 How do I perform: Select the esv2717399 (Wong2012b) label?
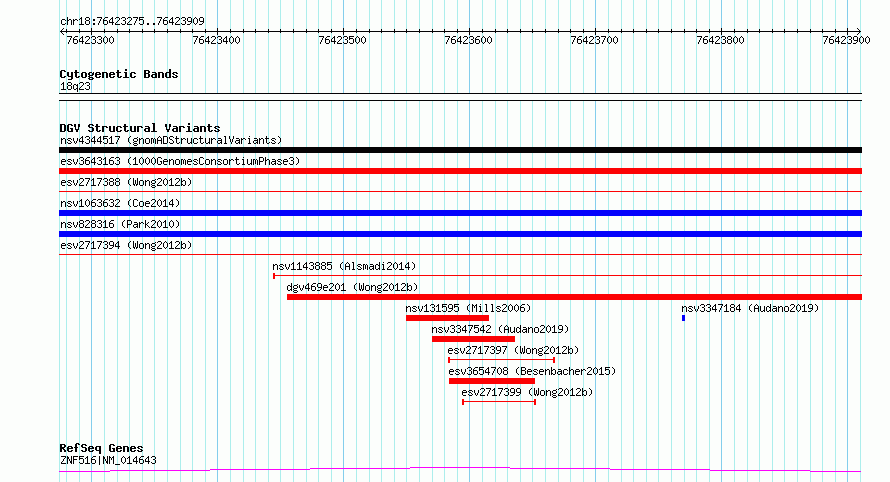pyautogui.click(x=527, y=392)
